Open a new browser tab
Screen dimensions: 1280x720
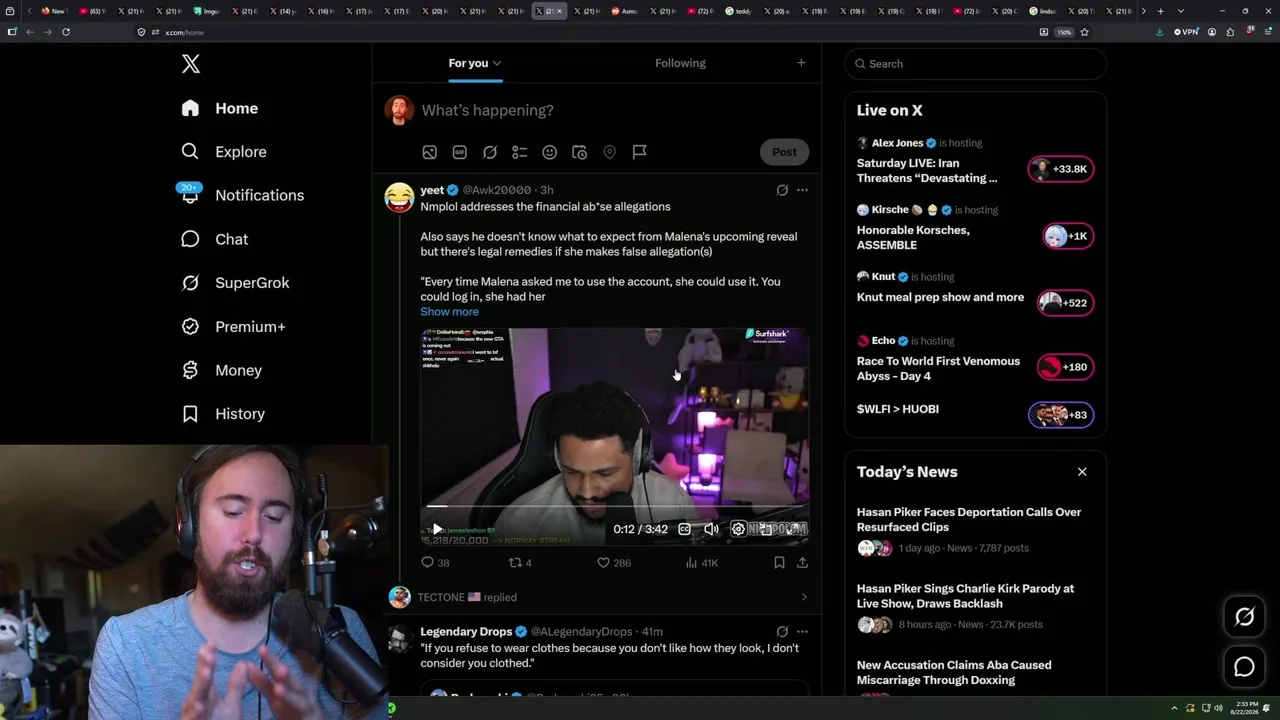coord(1160,11)
